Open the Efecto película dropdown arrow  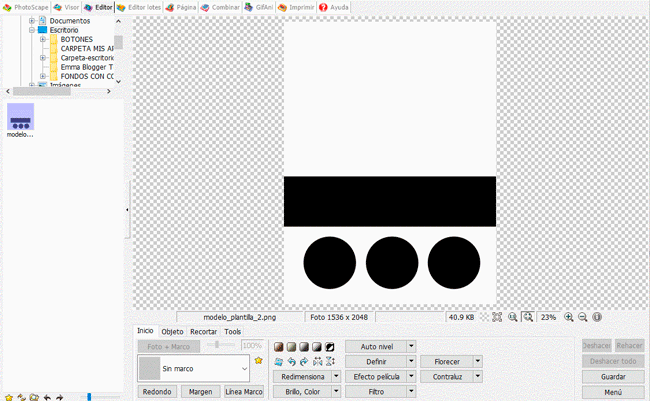tap(411, 377)
